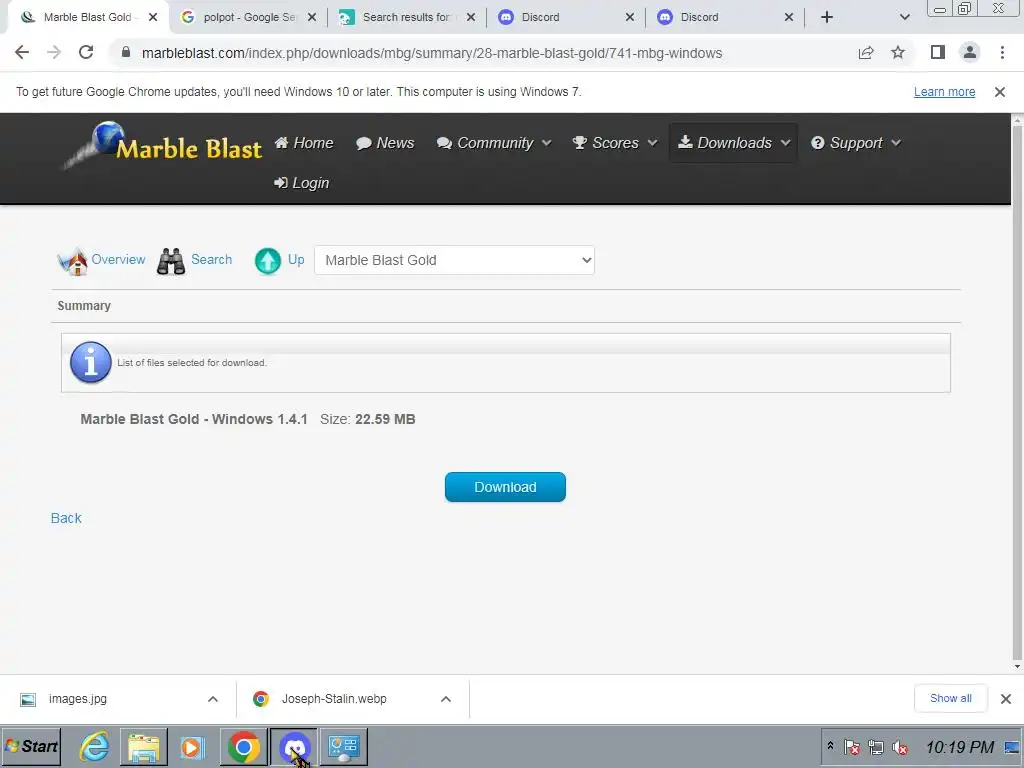1024x768 pixels.
Task: Click Show all downloads
Action: tap(950, 699)
